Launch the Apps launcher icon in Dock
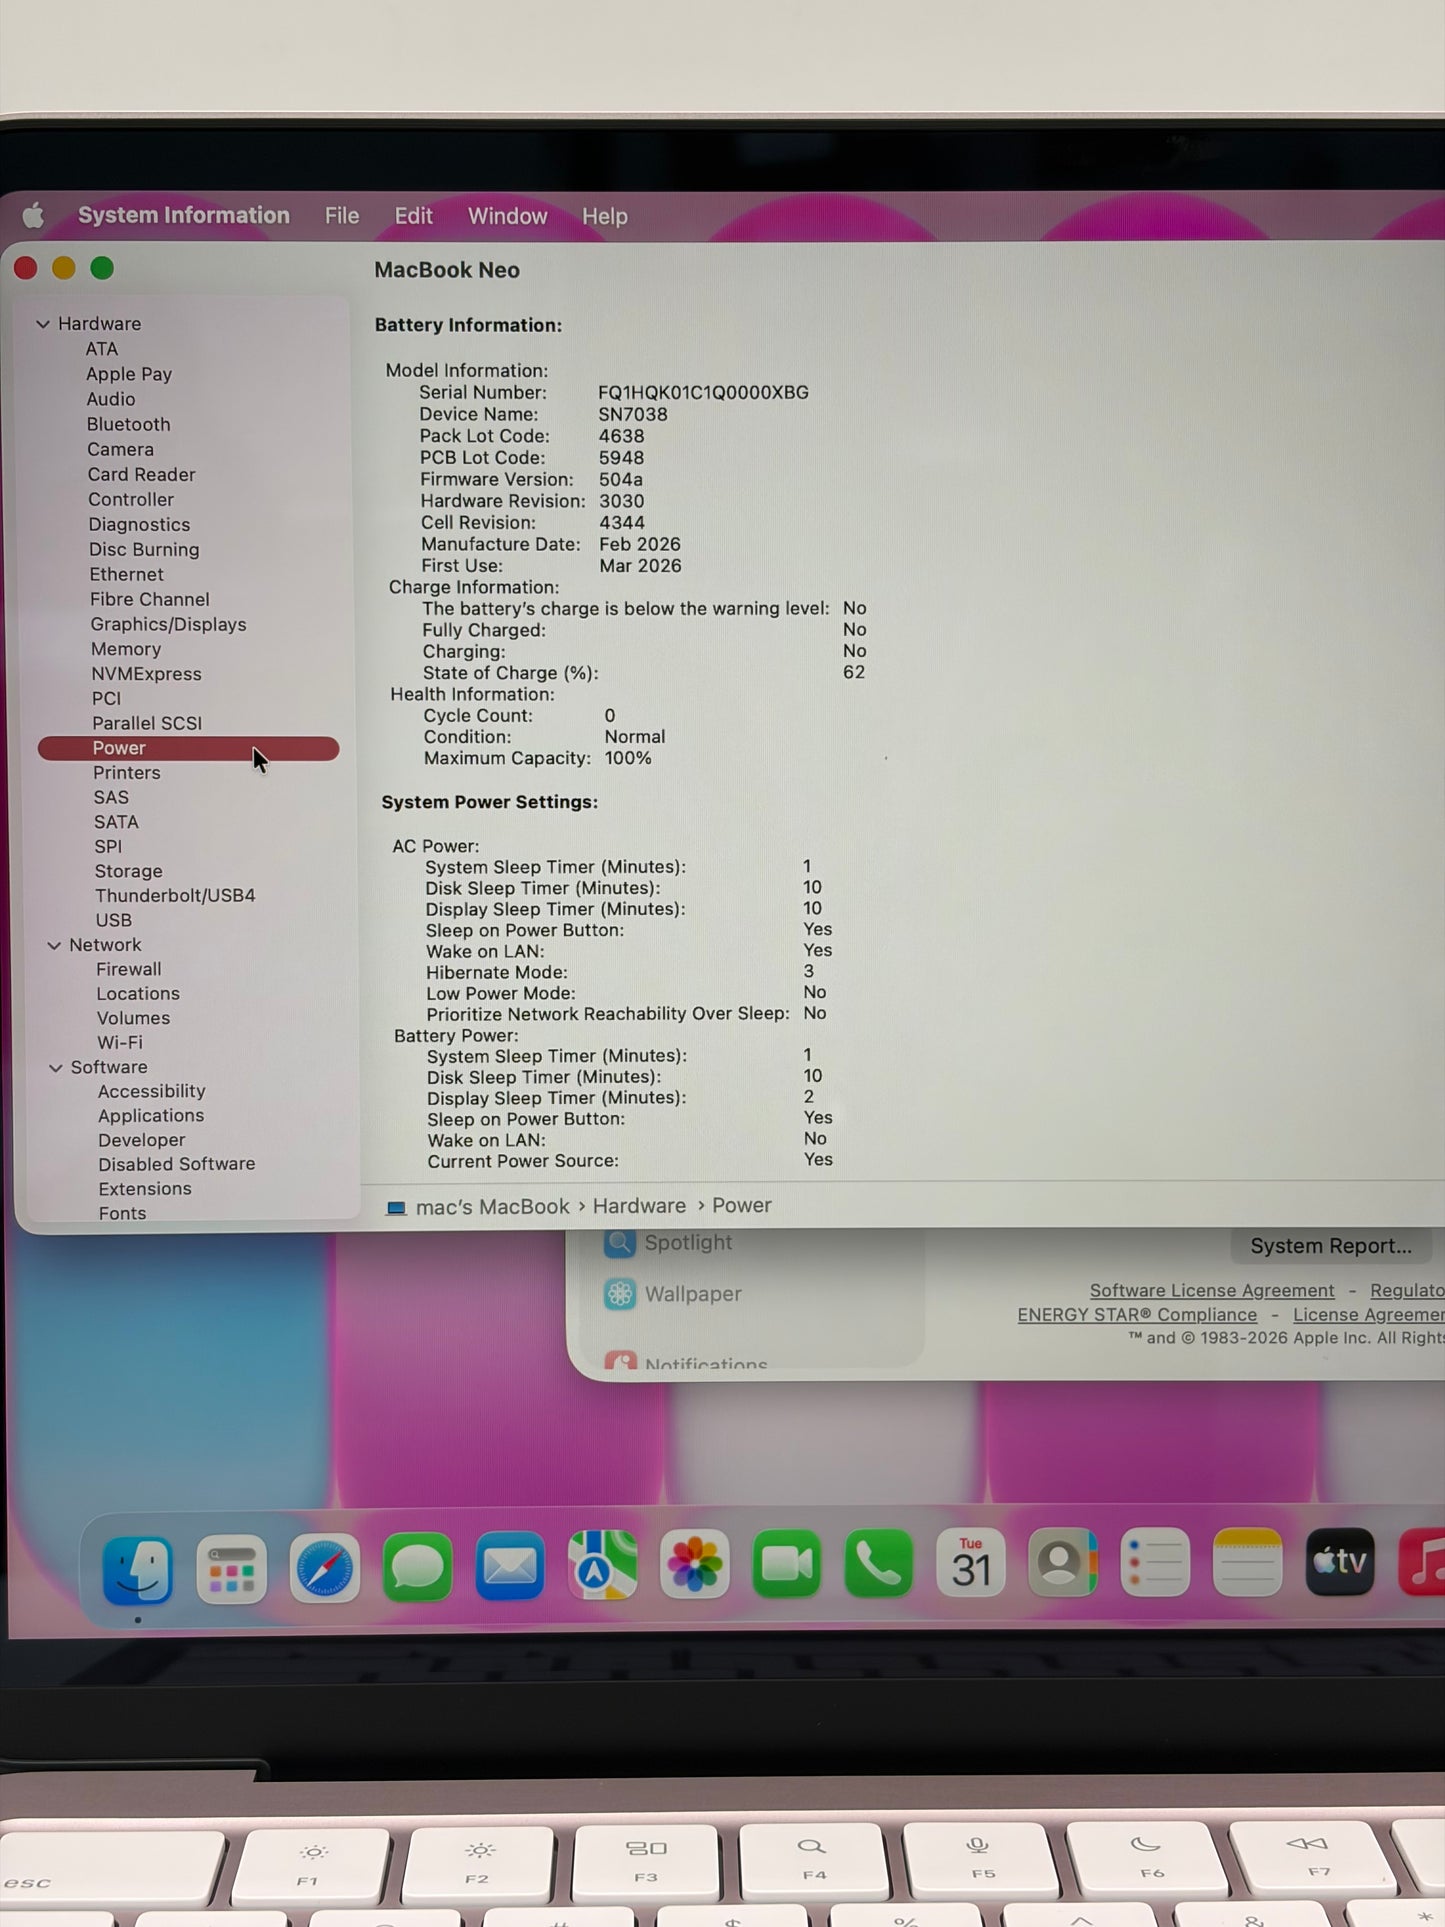 (x=231, y=1569)
